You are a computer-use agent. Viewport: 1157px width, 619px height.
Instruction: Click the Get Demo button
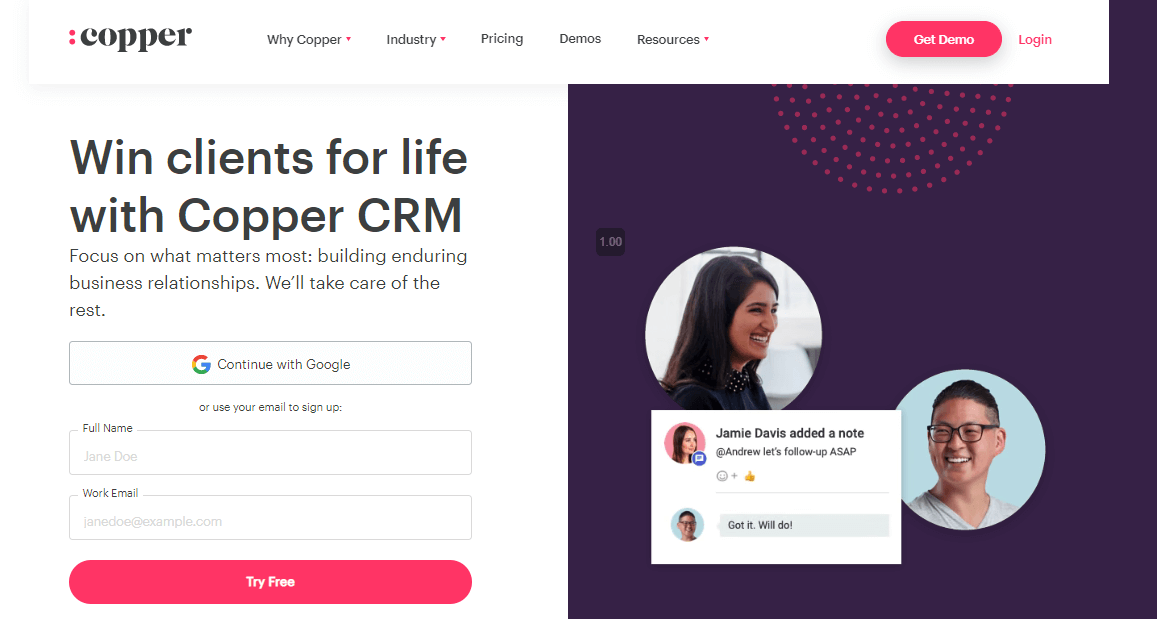point(944,39)
